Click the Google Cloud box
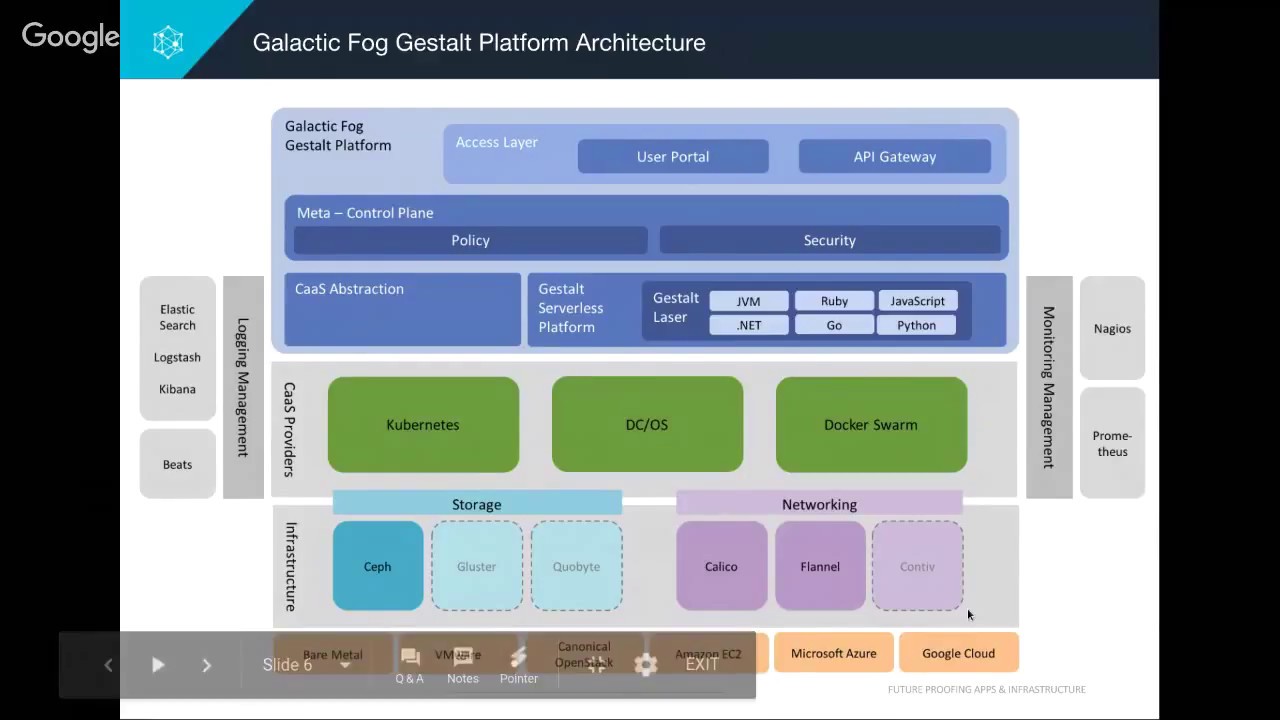1280x720 pixels. coord(958,653)
